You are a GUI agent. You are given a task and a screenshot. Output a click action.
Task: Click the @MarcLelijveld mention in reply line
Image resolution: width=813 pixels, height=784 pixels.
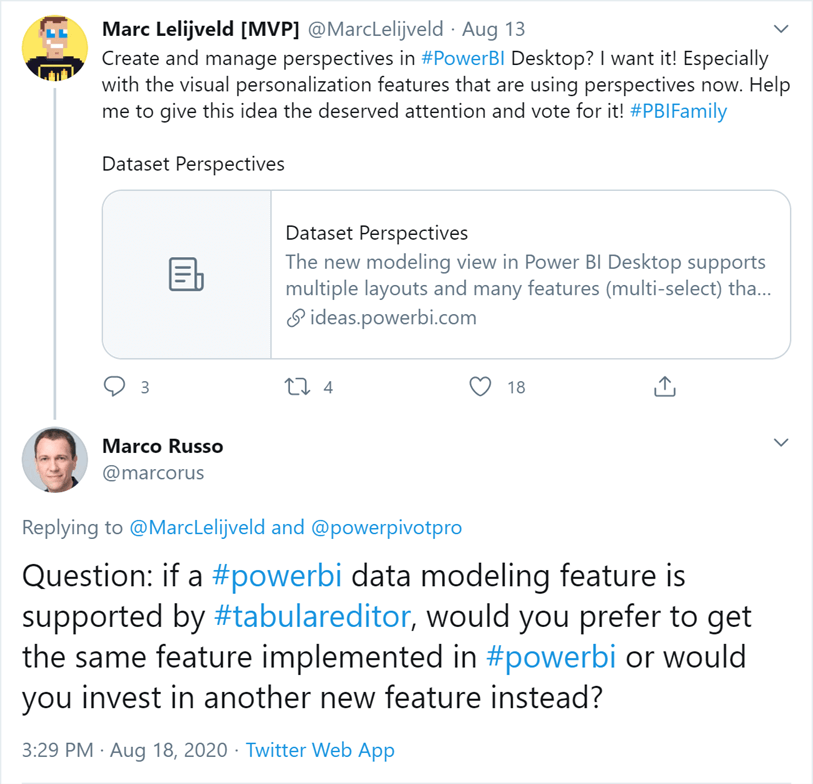pos(197,527)
